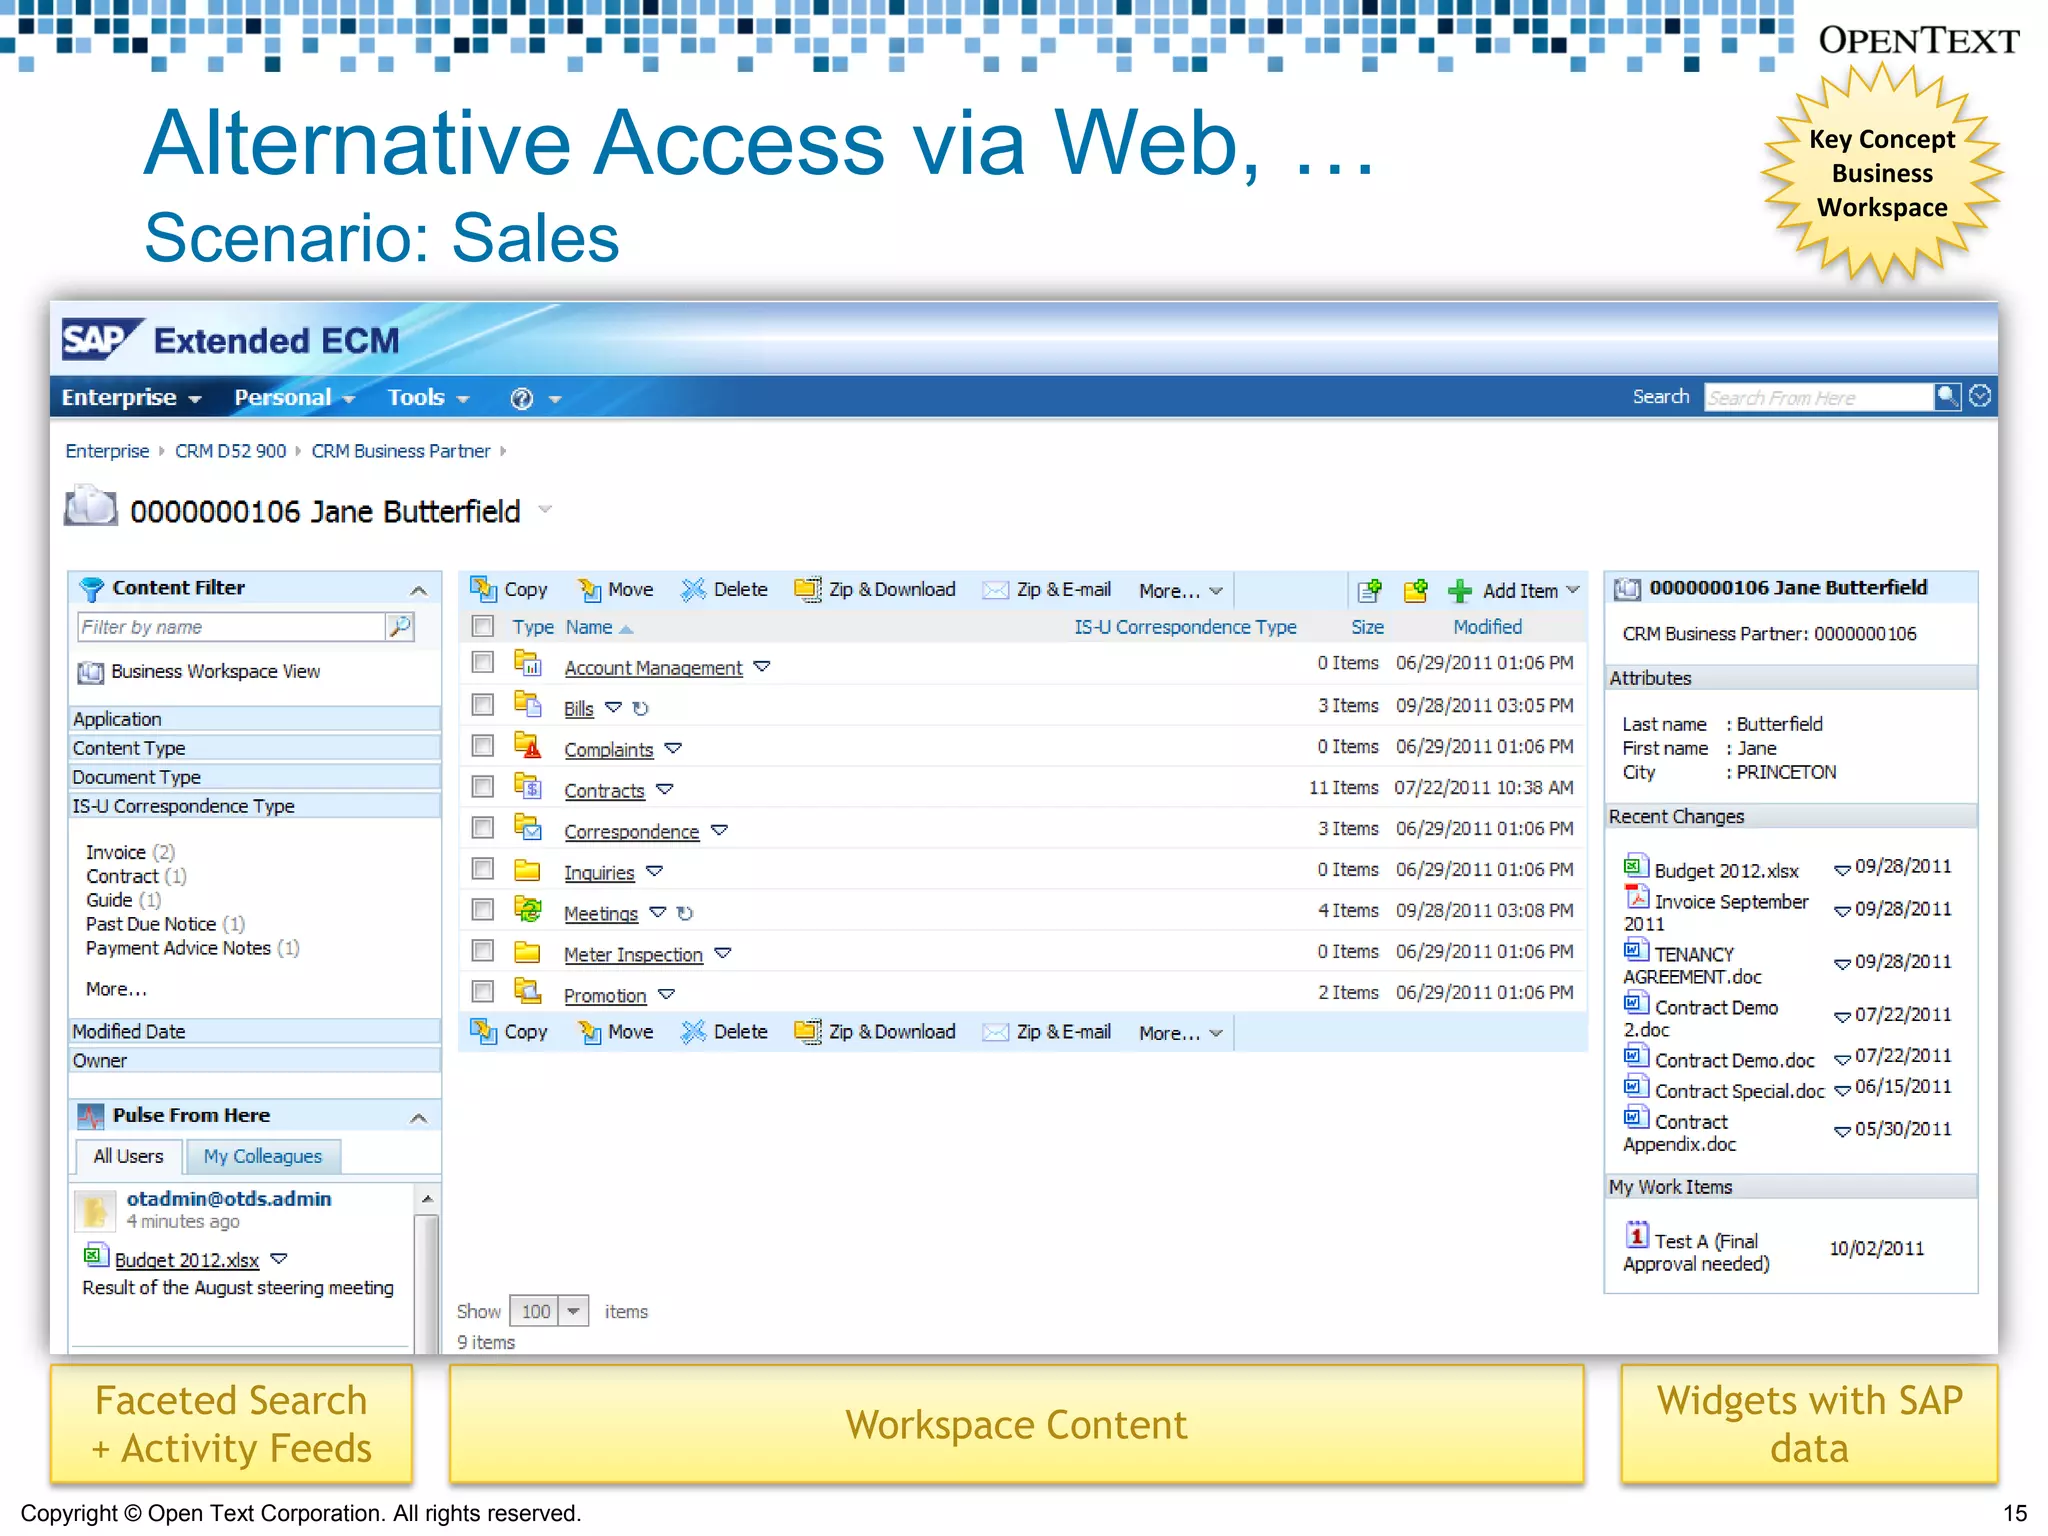Open the dropdown arrow beside Complaints
Image resolution: width=2048 pixels, height=1536 pixels.
[673, 748]
